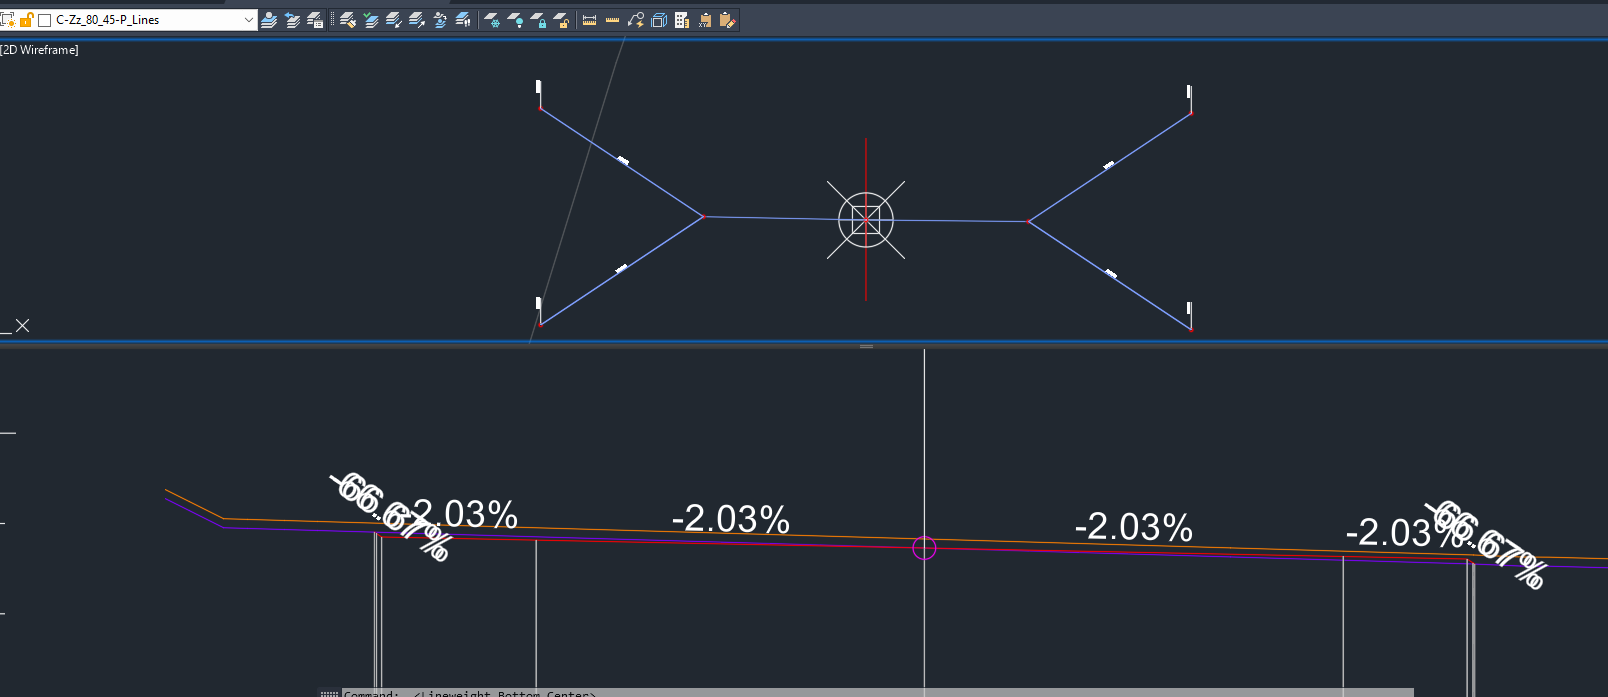Click the layers icon with green checkmark
Screen dimensions: 1608x697
(371, 20)
